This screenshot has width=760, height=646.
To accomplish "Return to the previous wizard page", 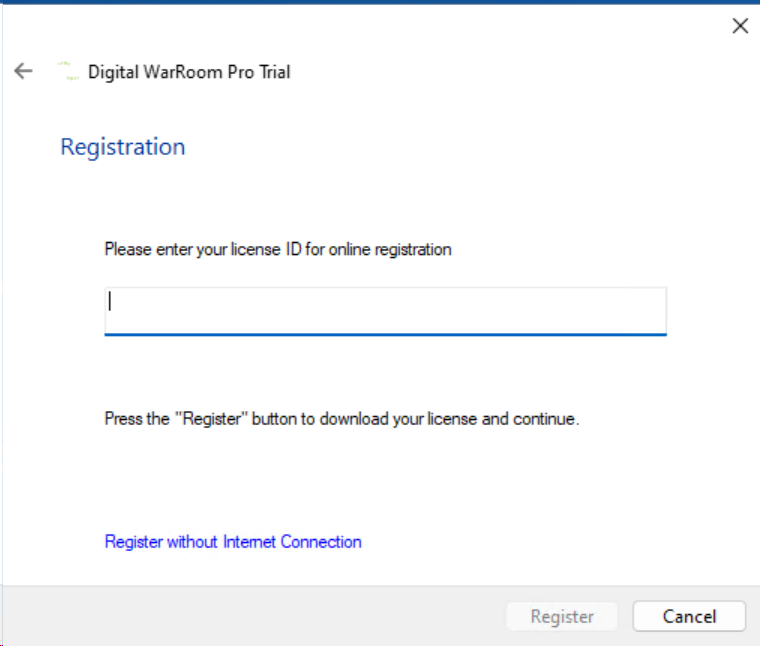I will (23, 71).
